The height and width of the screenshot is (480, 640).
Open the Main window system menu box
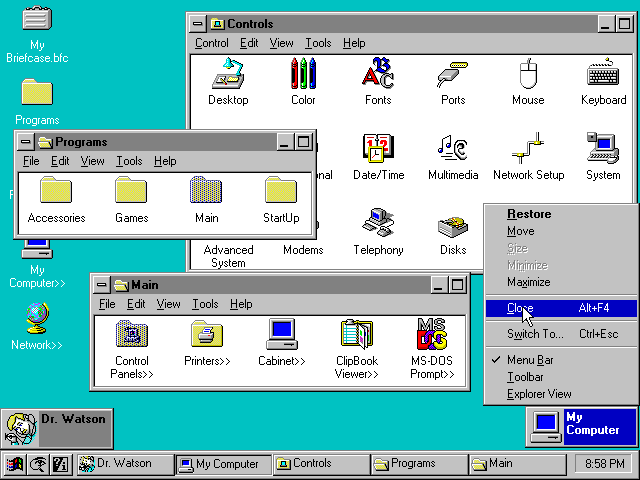[102, 285]
